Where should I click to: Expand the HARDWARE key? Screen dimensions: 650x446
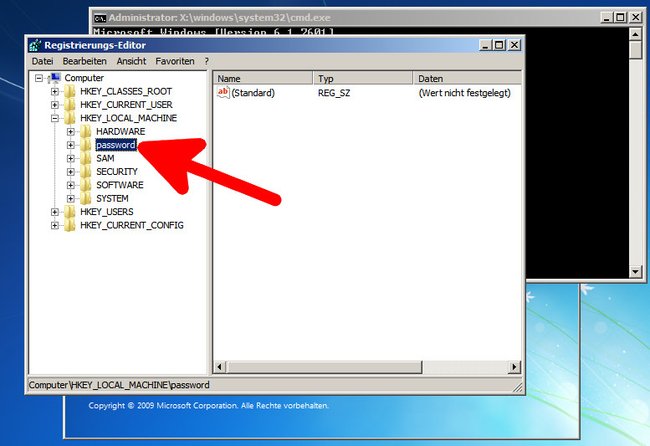coord(70,132)
